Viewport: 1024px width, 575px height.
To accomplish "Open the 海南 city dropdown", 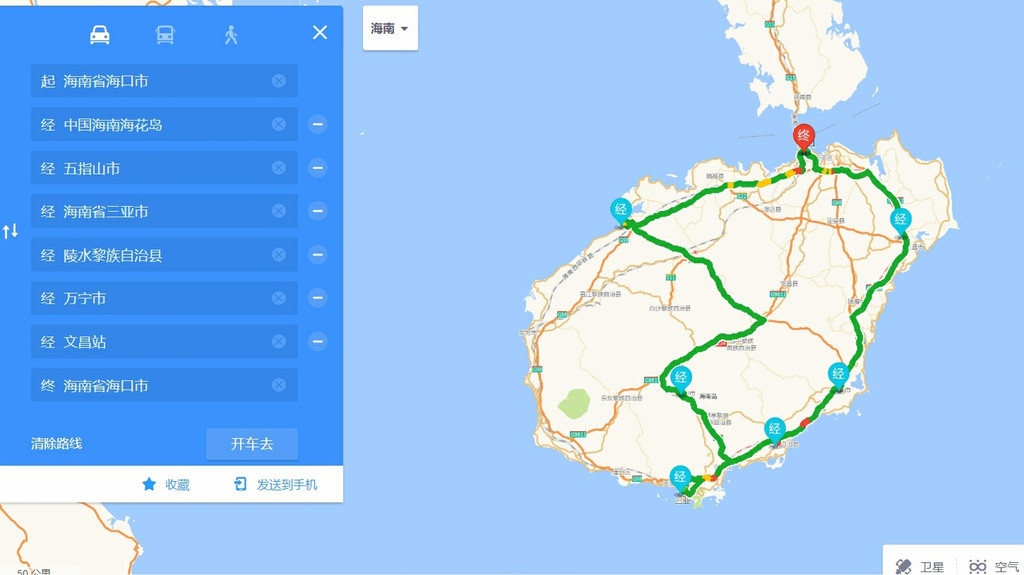I will pyautogui.click(x=390, y=29).
